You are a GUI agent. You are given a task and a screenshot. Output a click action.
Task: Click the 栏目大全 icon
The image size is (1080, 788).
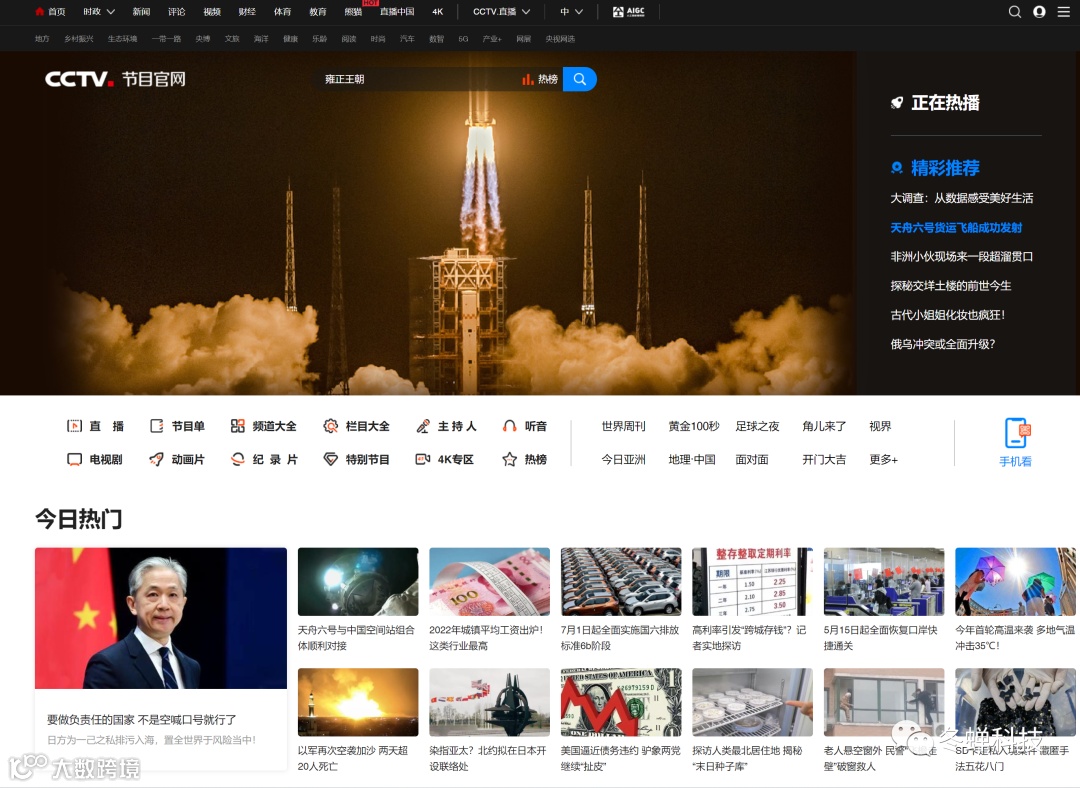pos(331,426)
